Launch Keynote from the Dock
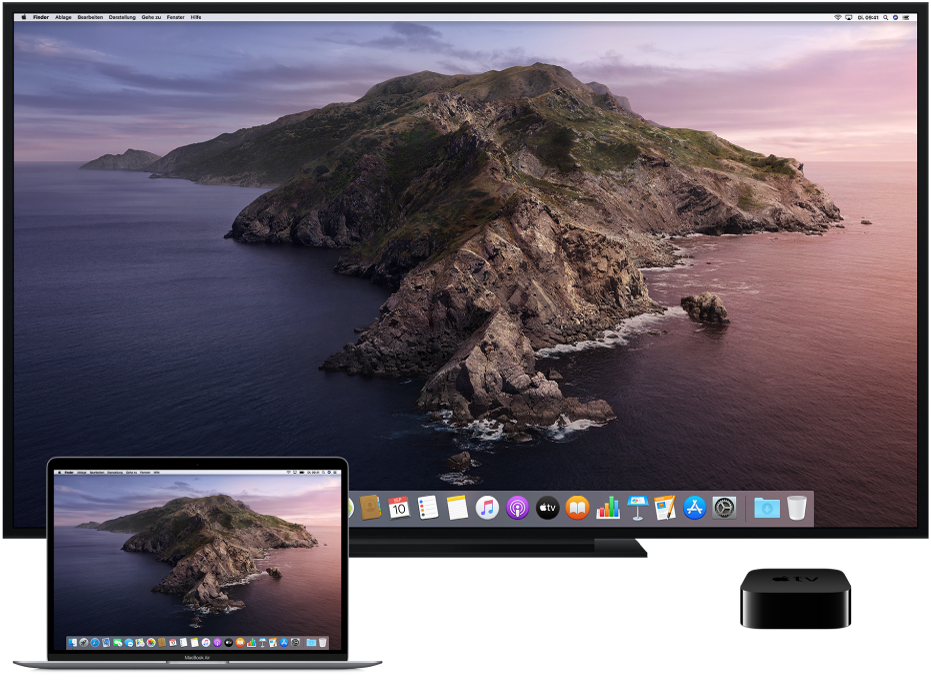Viewport: 931px width, 689px height. point(638,508)
